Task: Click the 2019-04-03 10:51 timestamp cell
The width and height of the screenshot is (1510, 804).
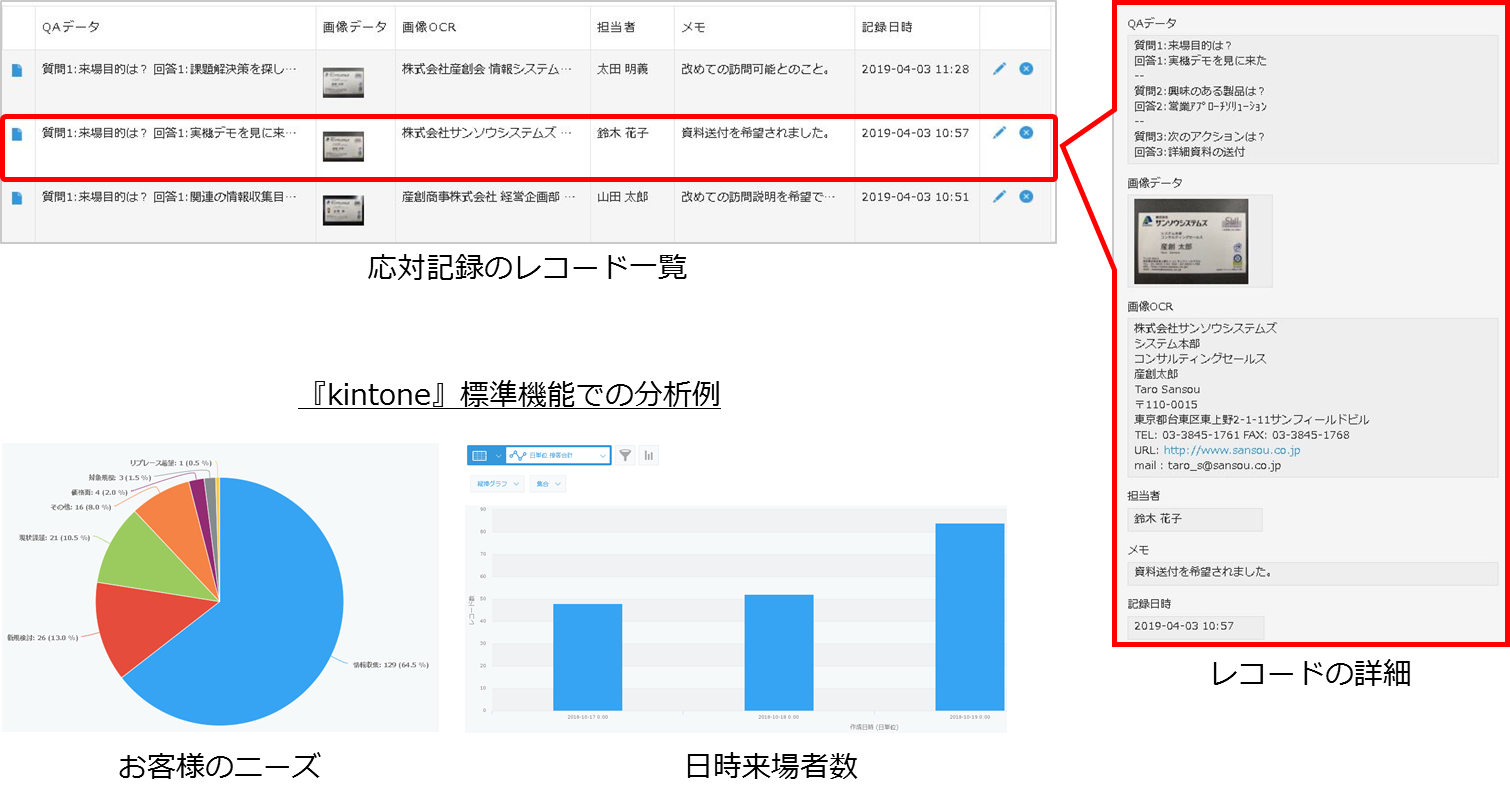Action: [x=915, y=197]
